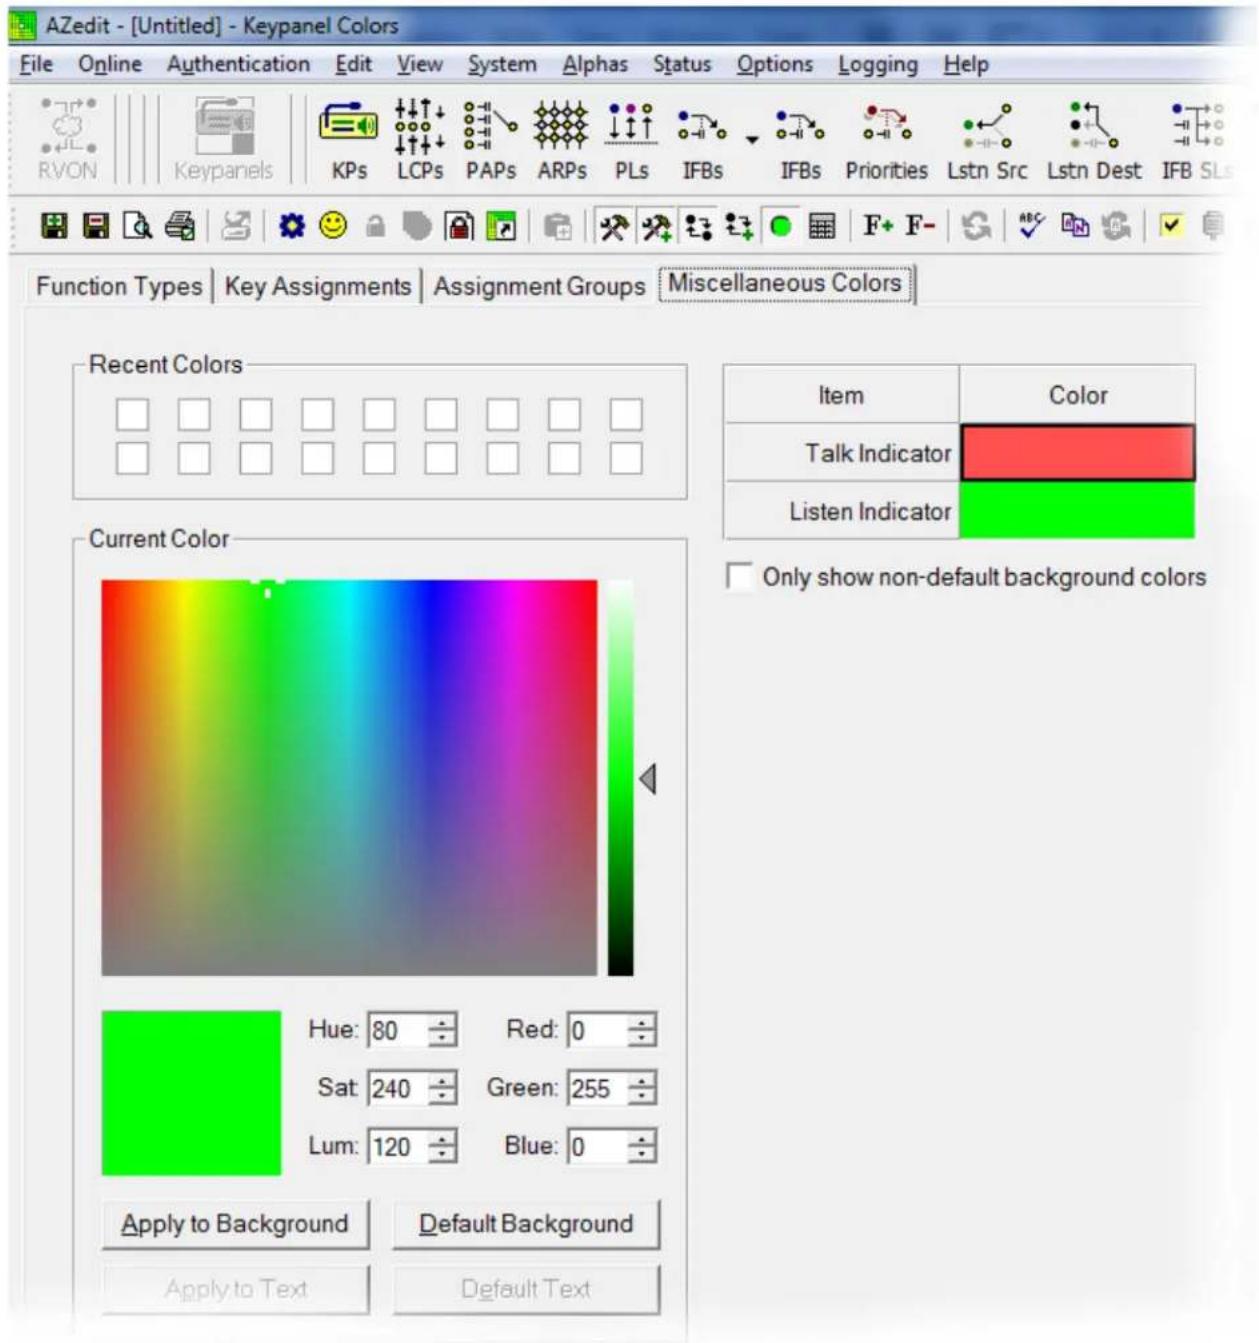This screenshot has height=1343, width=1259.
Task: Click the green floppy disk save icon
Action: click(x=54, y=226)
